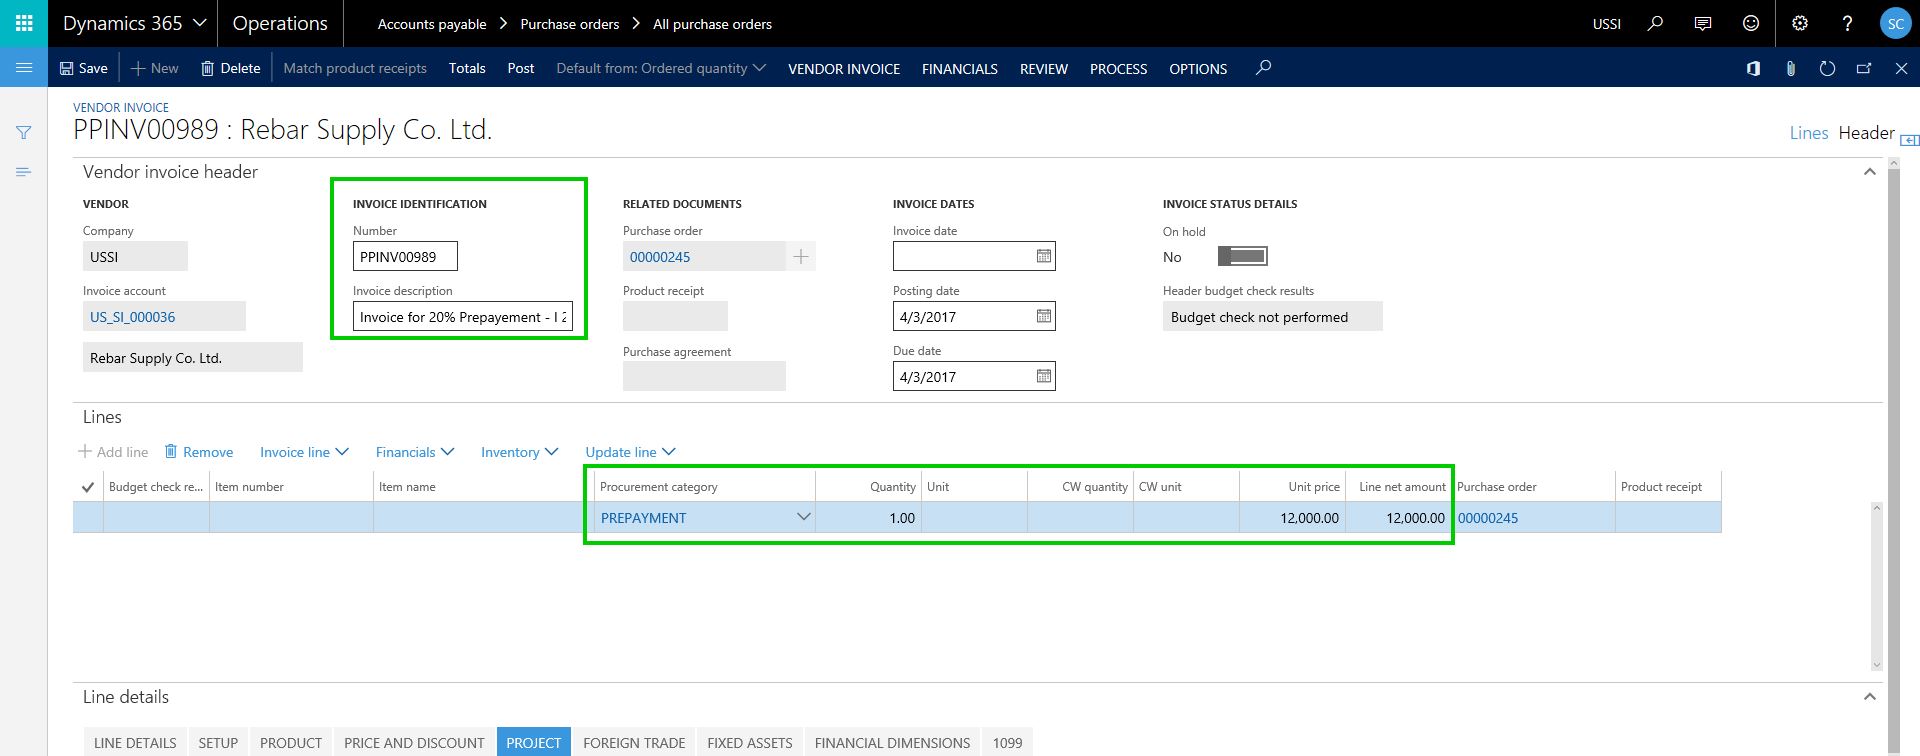This screenshot has height=756, width=1920.
Task: Switch to SETUP tab
Action: [218, 742]
